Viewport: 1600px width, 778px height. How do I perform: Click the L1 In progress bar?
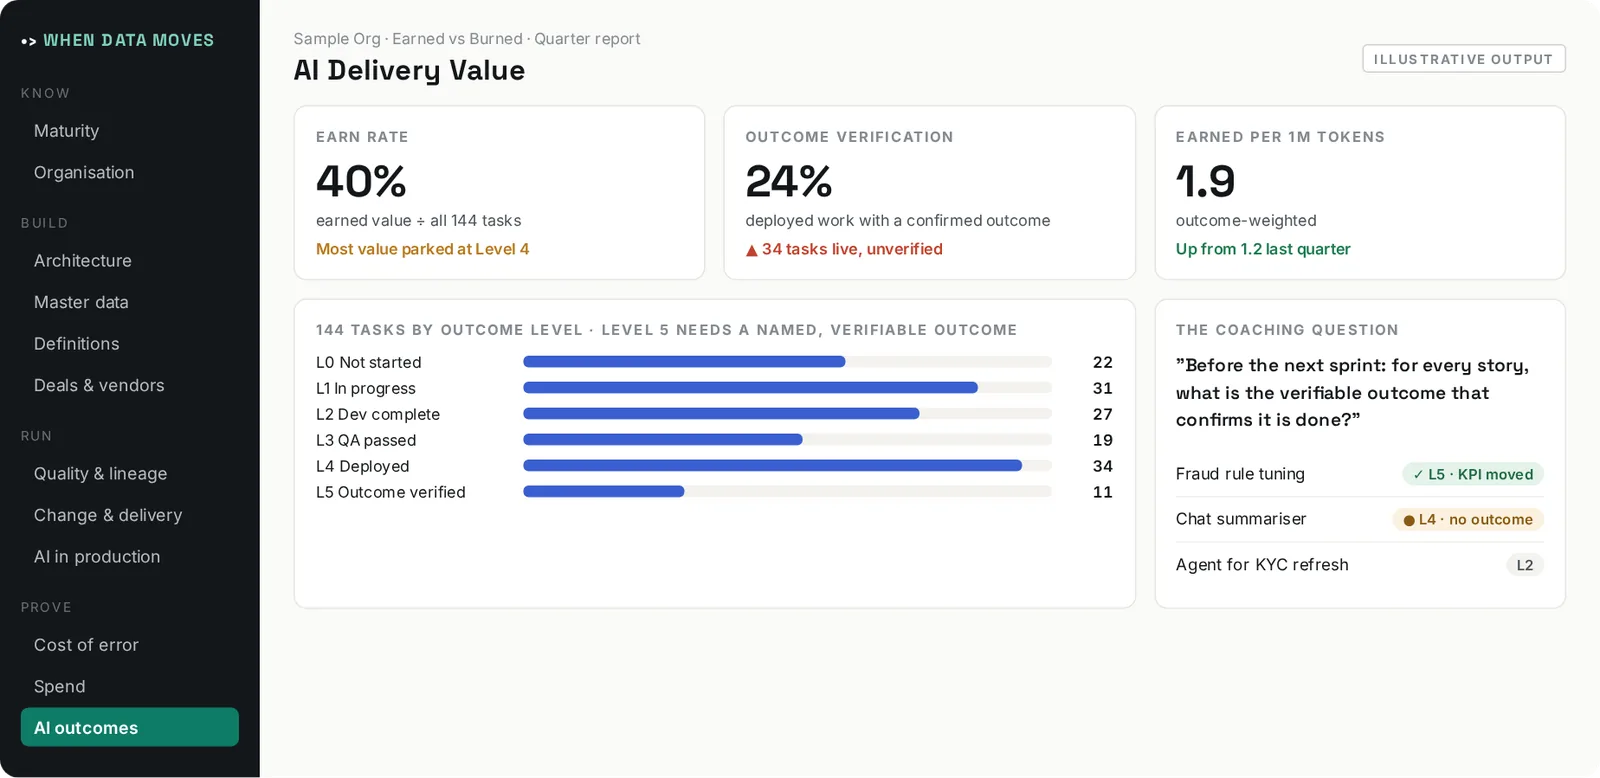tap(787, 388)
